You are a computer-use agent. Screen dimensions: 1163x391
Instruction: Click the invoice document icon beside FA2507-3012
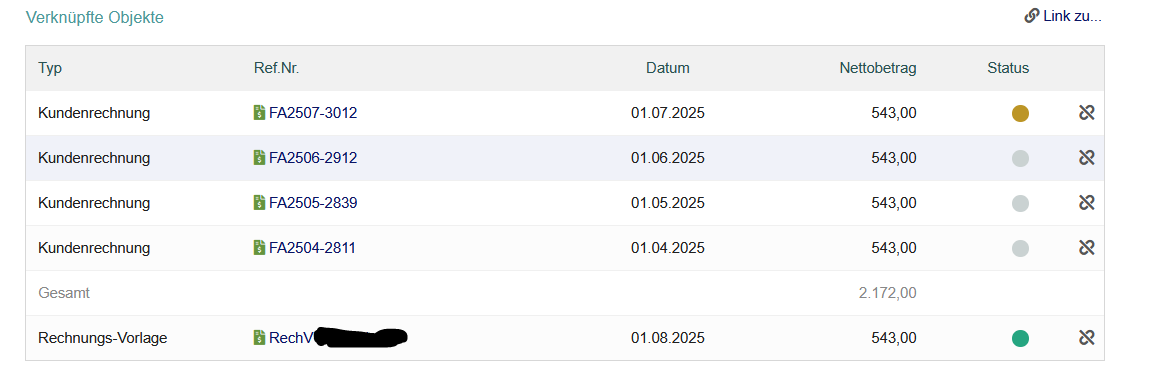260,113
